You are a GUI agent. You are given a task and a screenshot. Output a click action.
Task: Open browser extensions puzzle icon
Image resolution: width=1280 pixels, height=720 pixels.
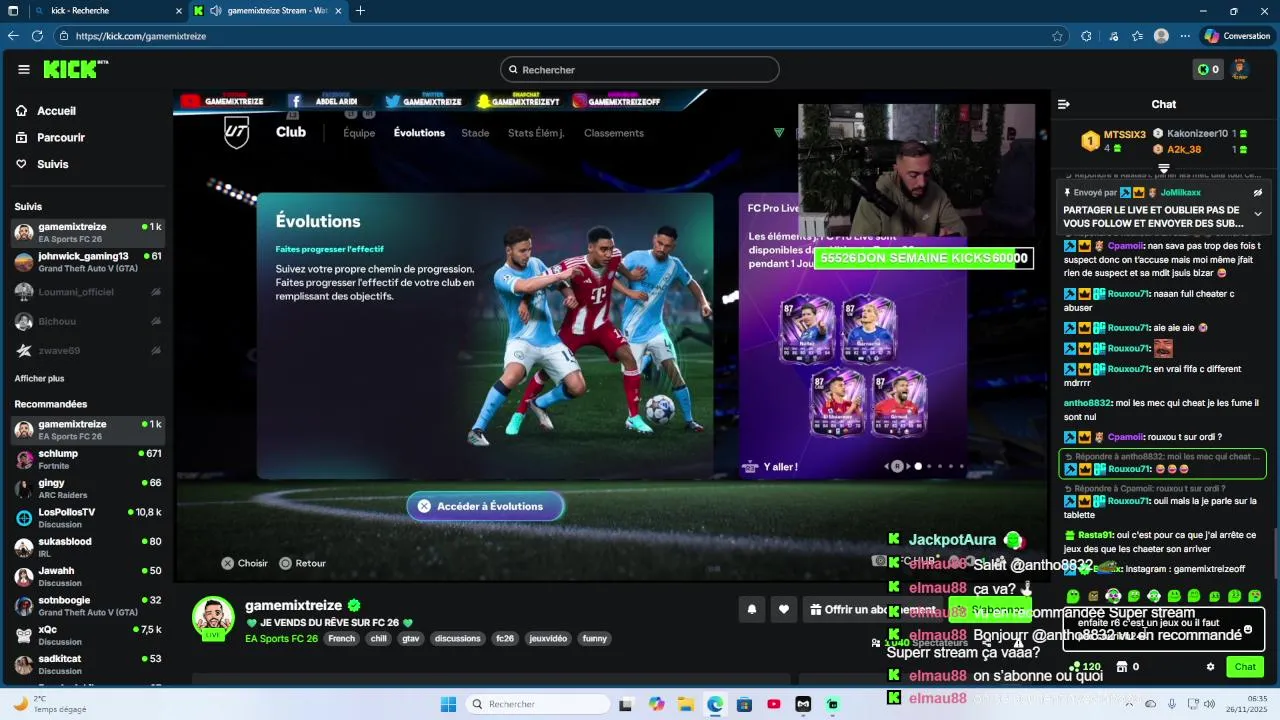(1086, 36)
